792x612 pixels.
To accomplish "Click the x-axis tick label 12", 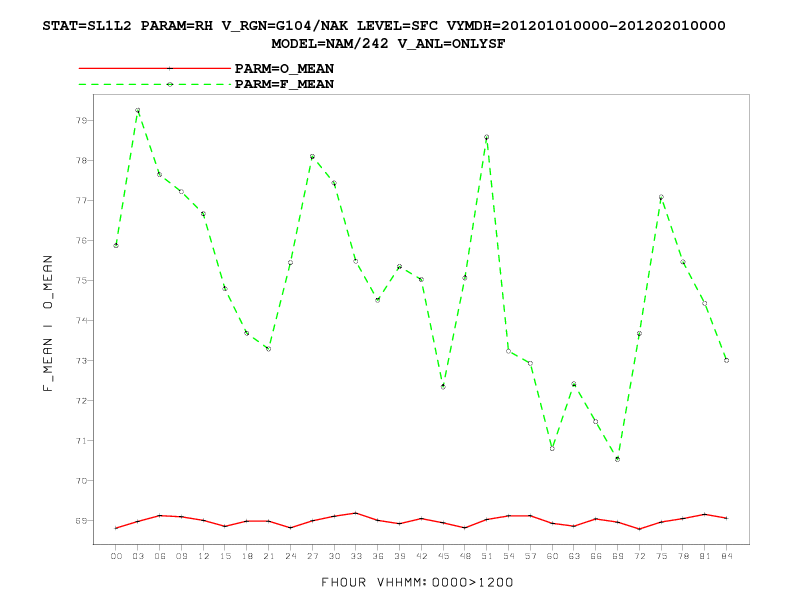I will coord(204,556).
